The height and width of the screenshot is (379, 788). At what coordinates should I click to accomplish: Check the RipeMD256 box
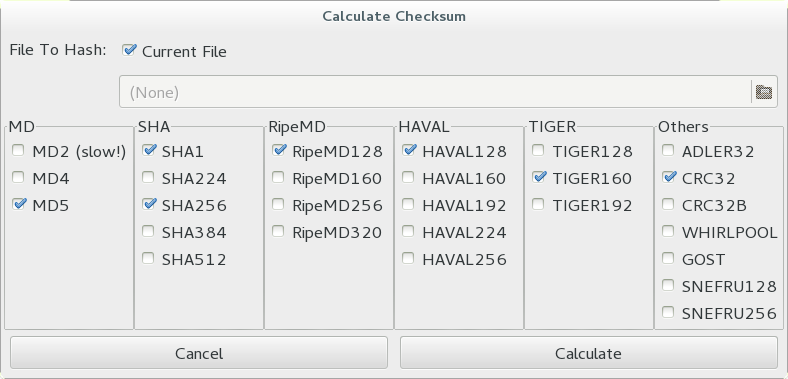coord(278,204)
